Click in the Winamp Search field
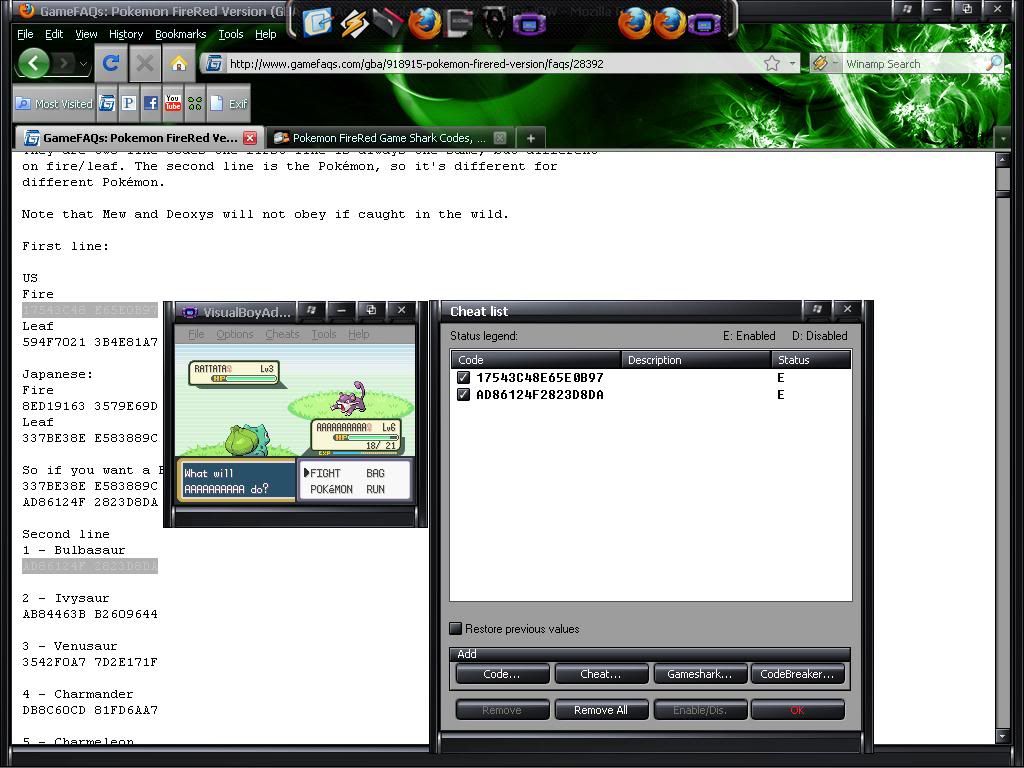The image size is (1024, 768). [910, 63]
